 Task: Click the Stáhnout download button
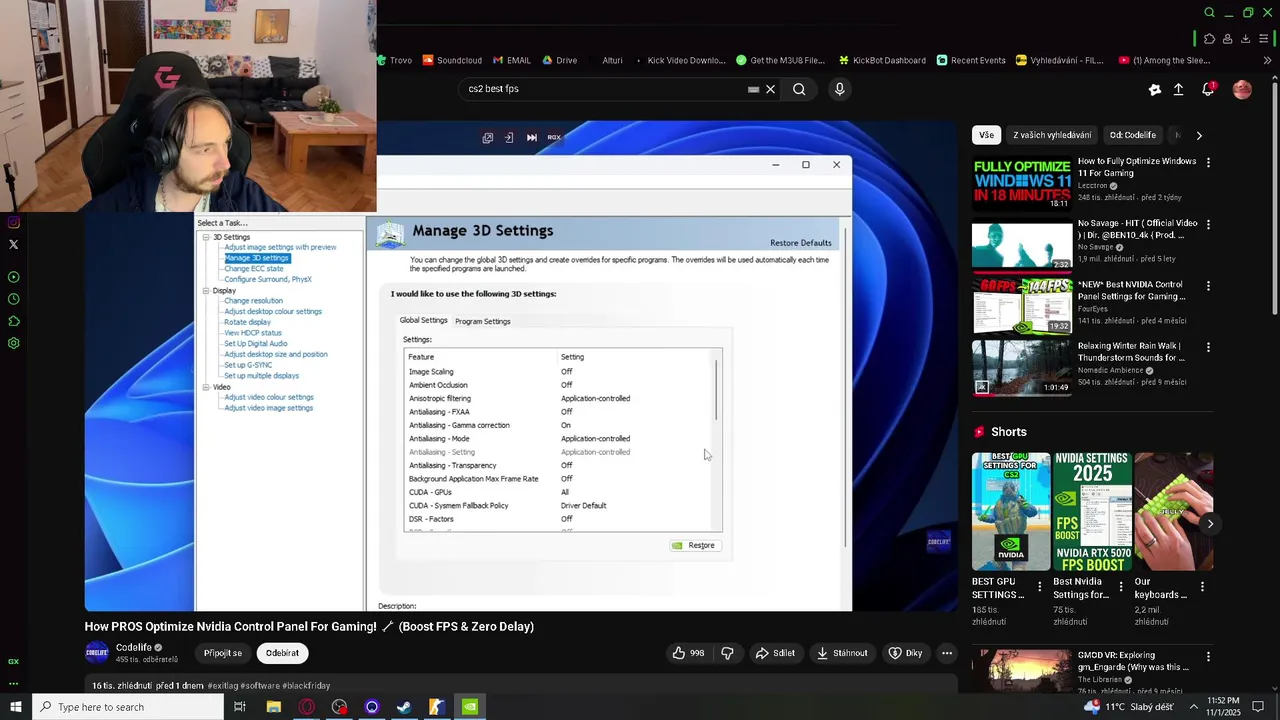tap(842, 653)
